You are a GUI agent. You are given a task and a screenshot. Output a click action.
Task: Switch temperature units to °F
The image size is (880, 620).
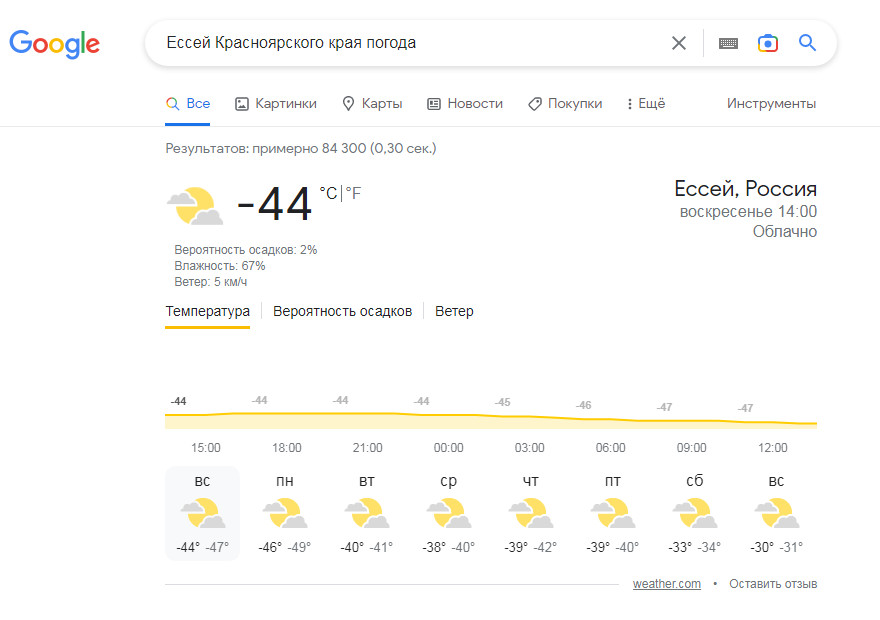[353, 194]
